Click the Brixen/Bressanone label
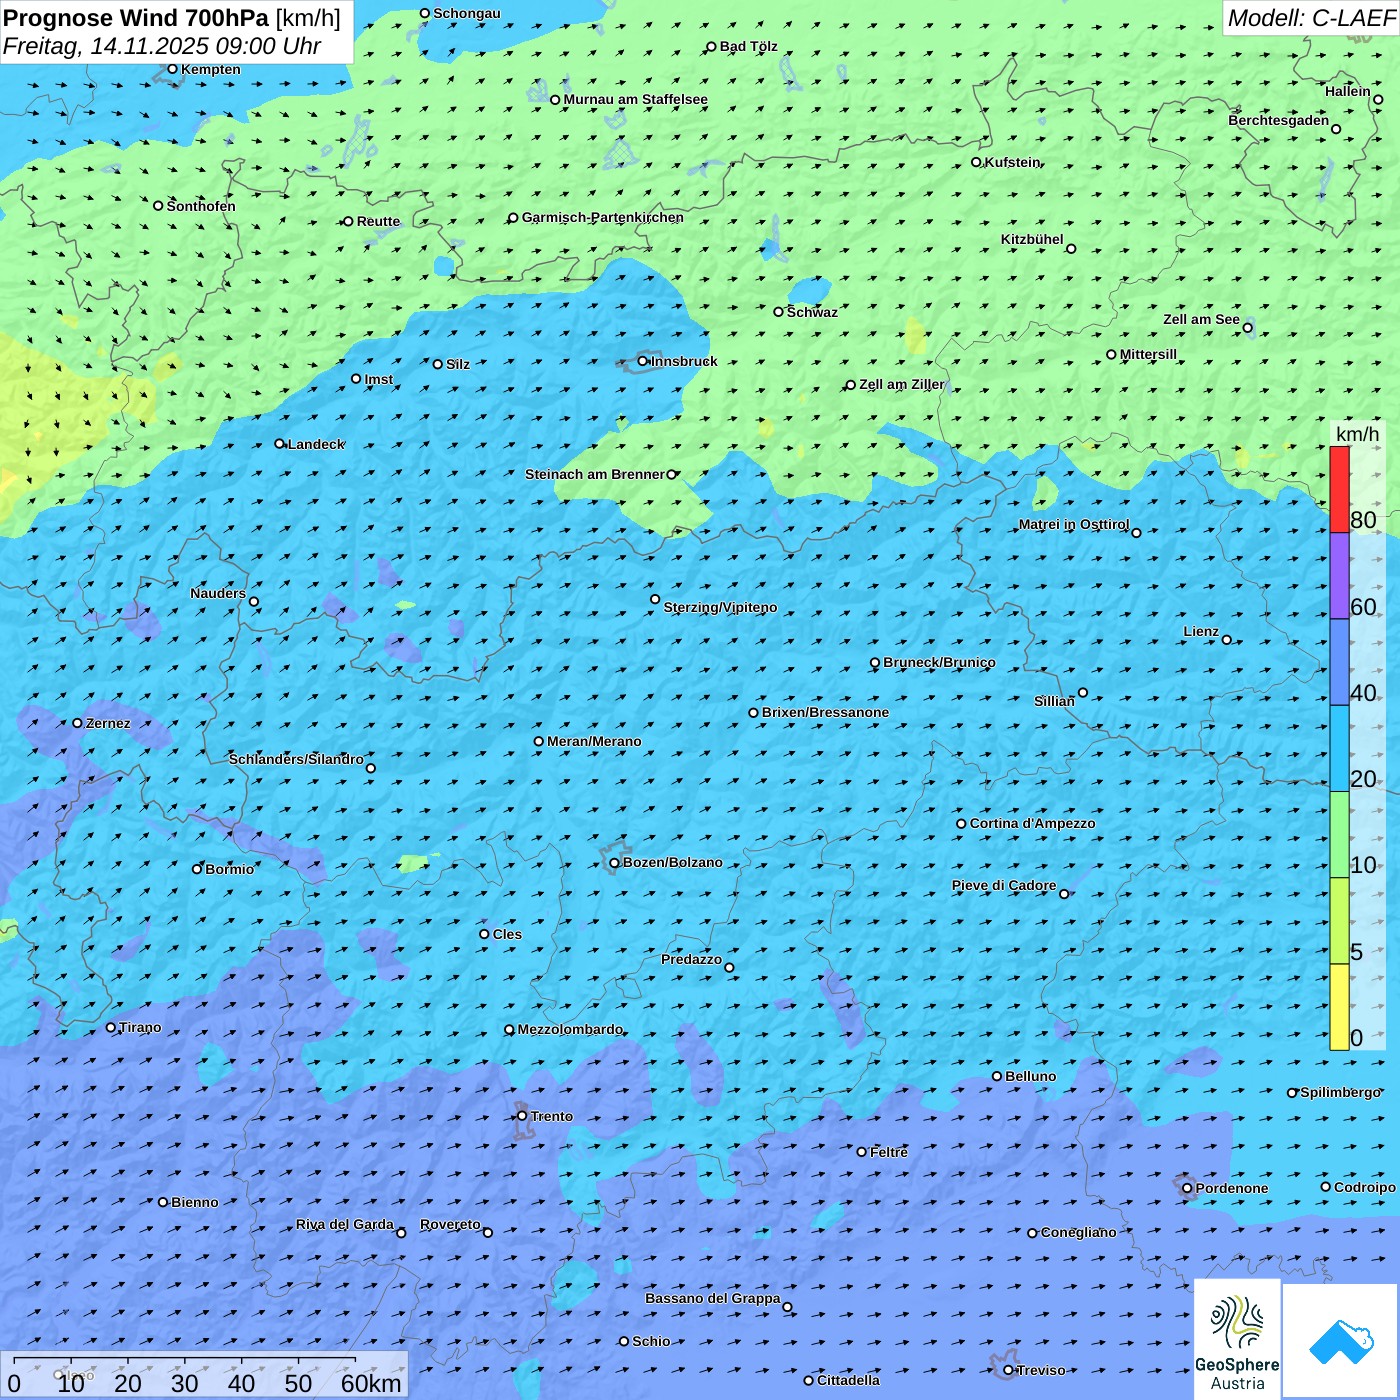Viewport: 1400px width, 1400px height. pyautogui.click(x=825, y=713)
